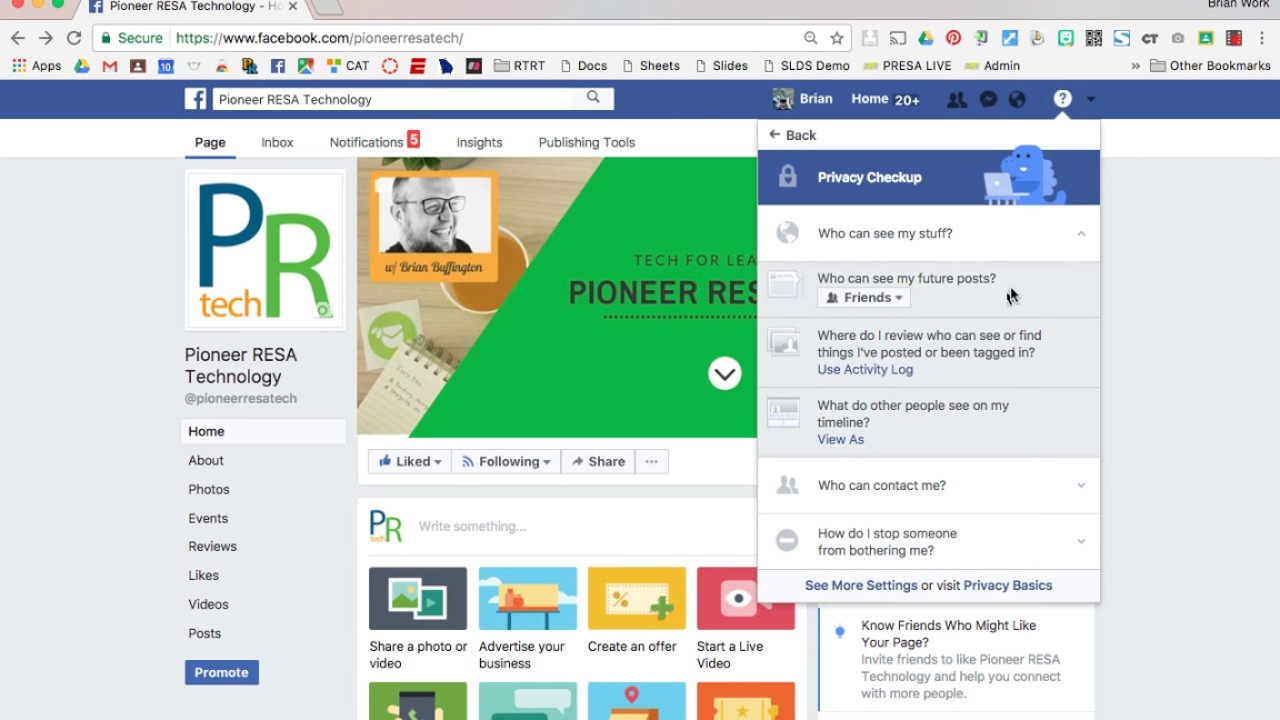This screenshot has width=1280, height=720.
Task: Collapse the Who can see my stuff section
Action: (x=1081, y=233)
